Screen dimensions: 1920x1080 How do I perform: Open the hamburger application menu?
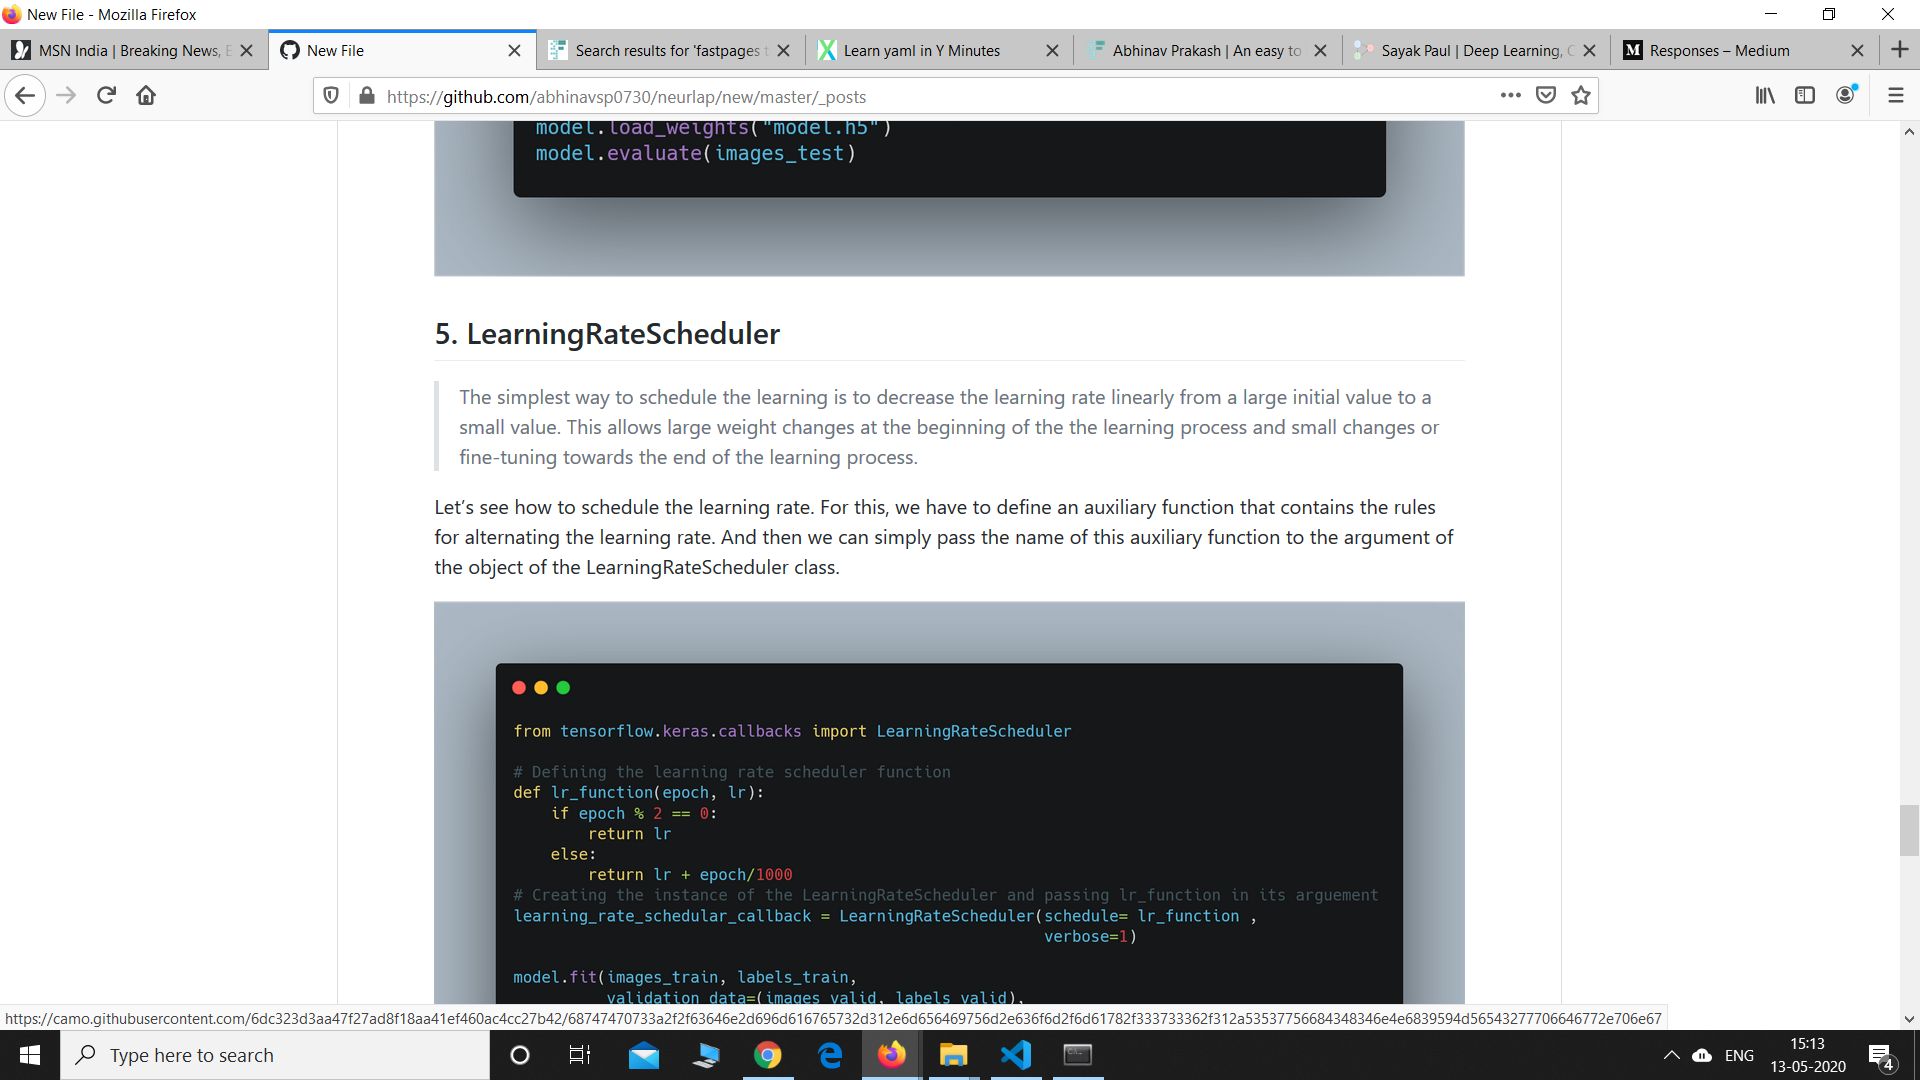pyautogui.click(x=1895, y=96)
